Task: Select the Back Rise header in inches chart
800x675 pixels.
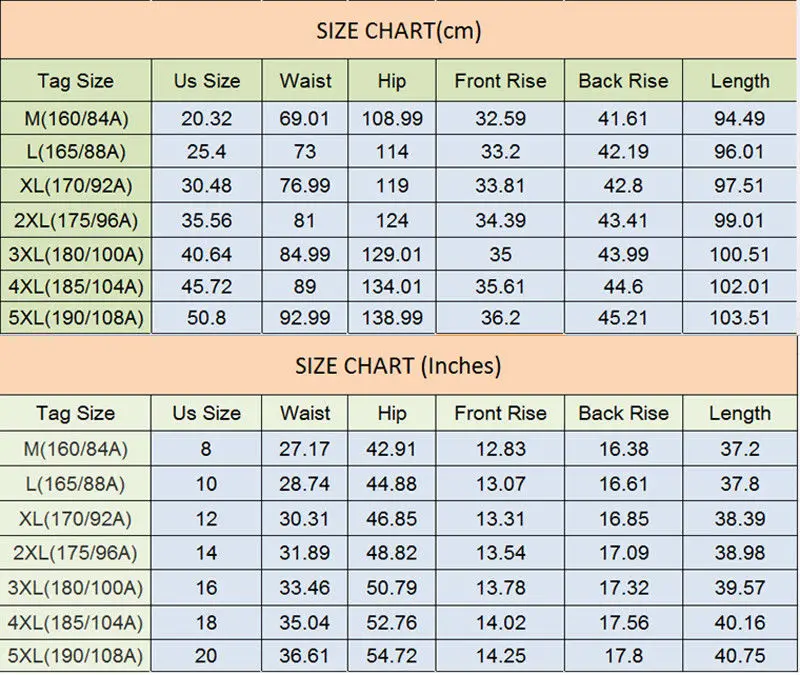Action: click(623, 413)
